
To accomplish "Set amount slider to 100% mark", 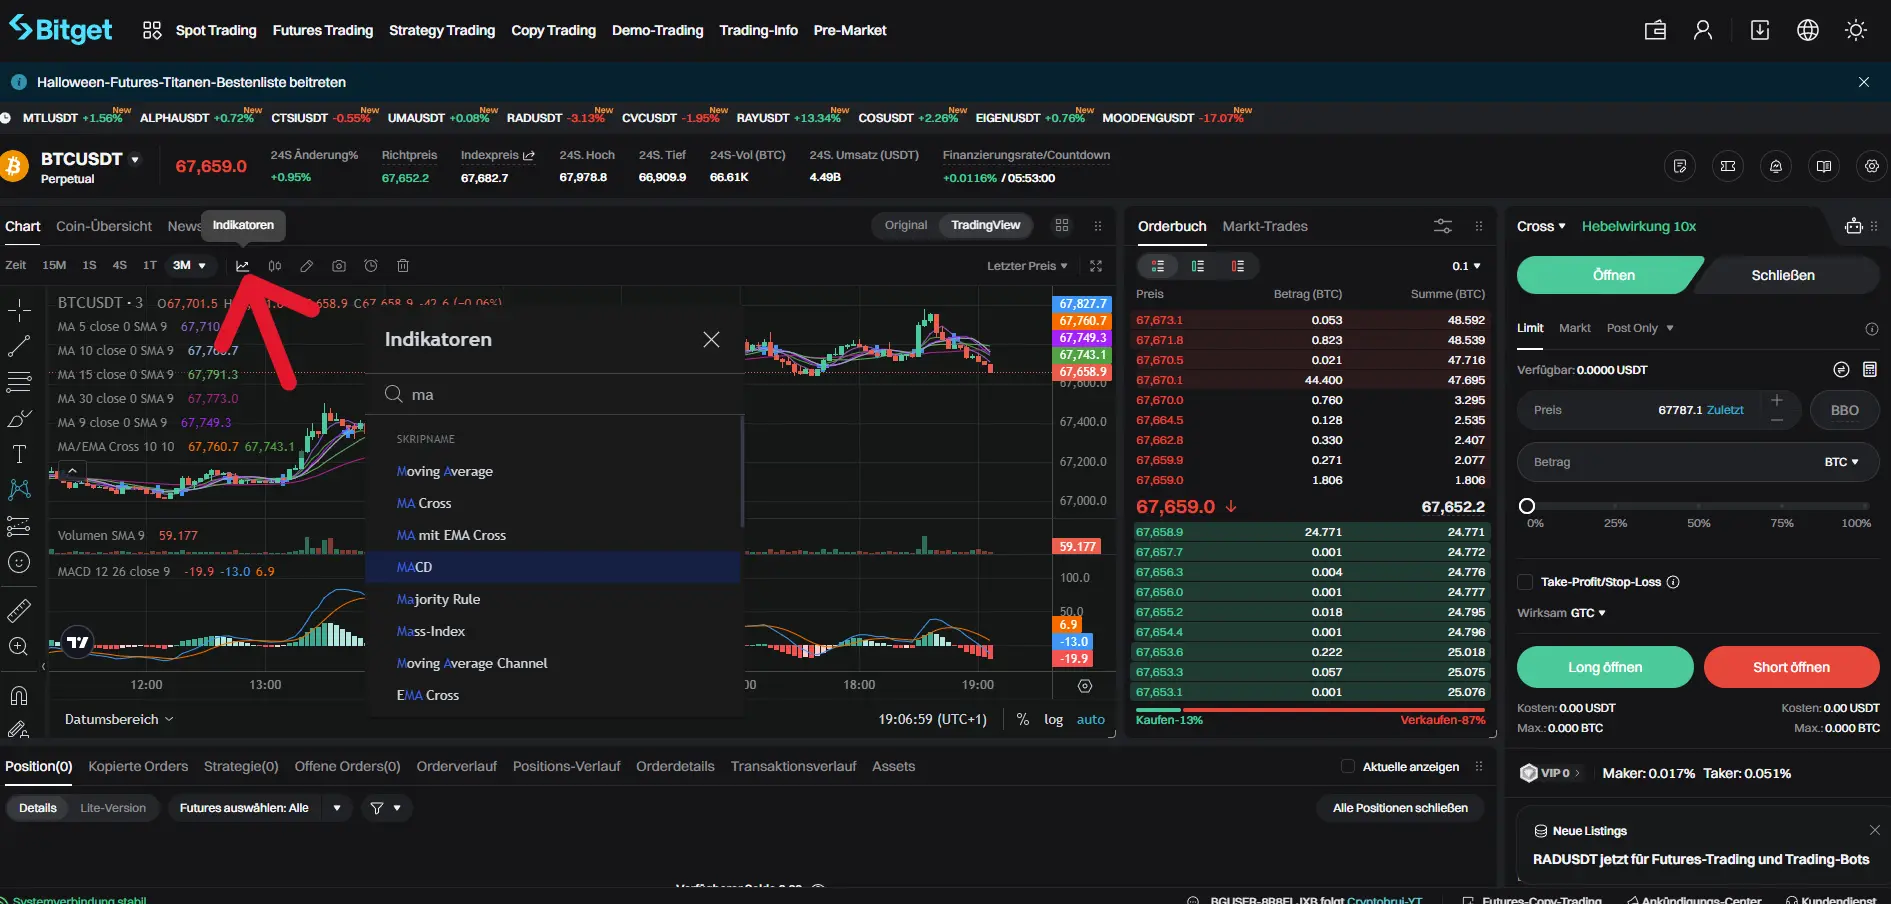I will coord(1864,506).
